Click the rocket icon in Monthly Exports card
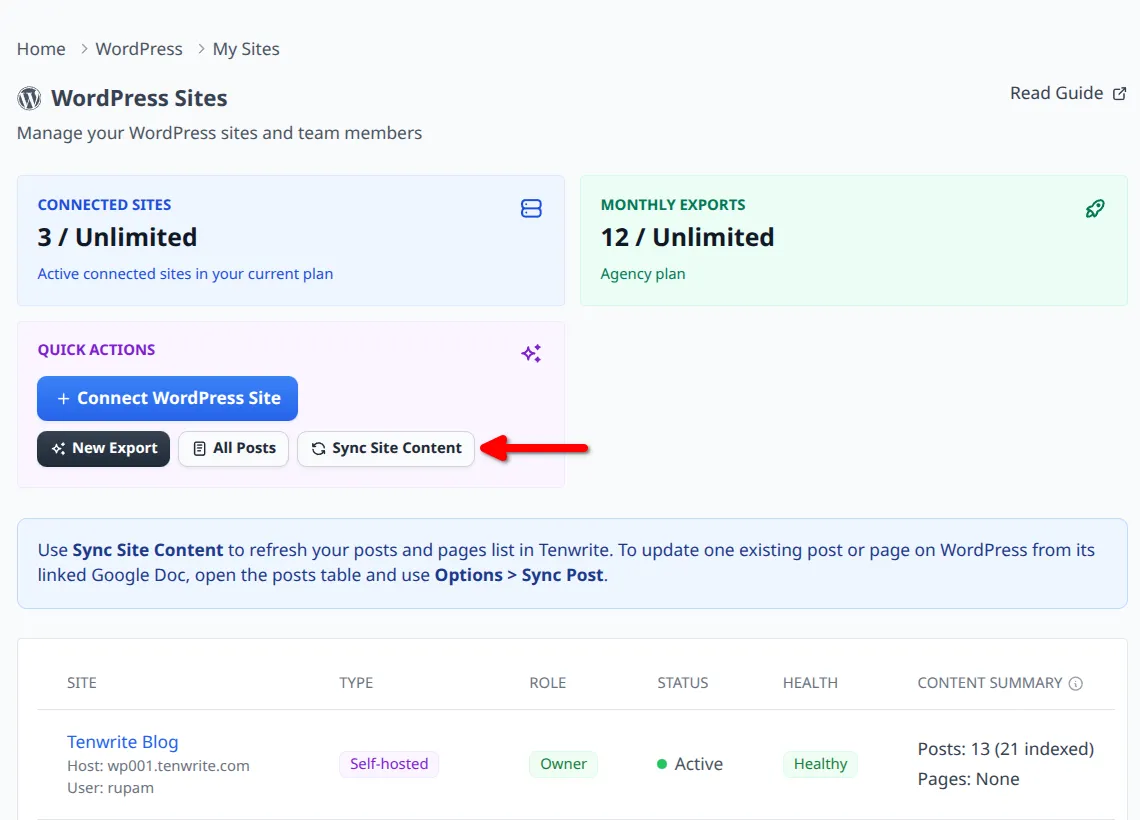 1095,209
